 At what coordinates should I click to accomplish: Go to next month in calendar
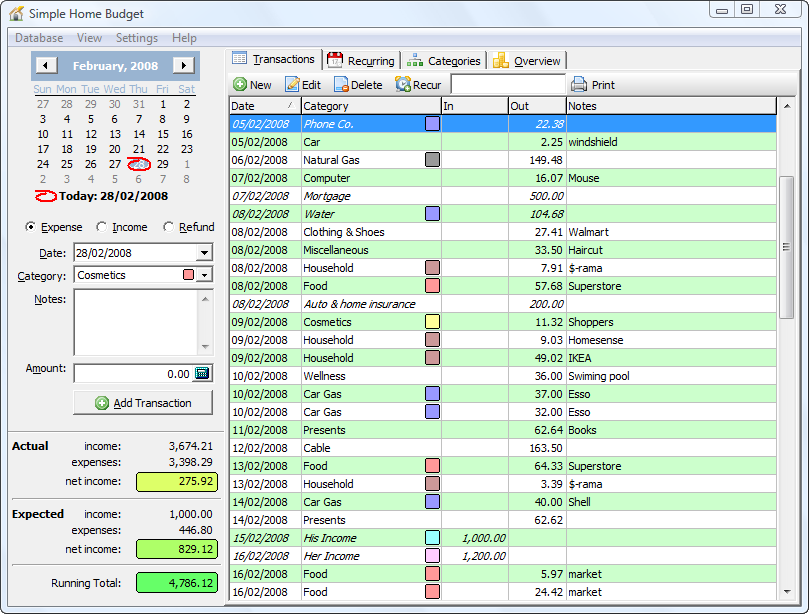tap(183, 66)
